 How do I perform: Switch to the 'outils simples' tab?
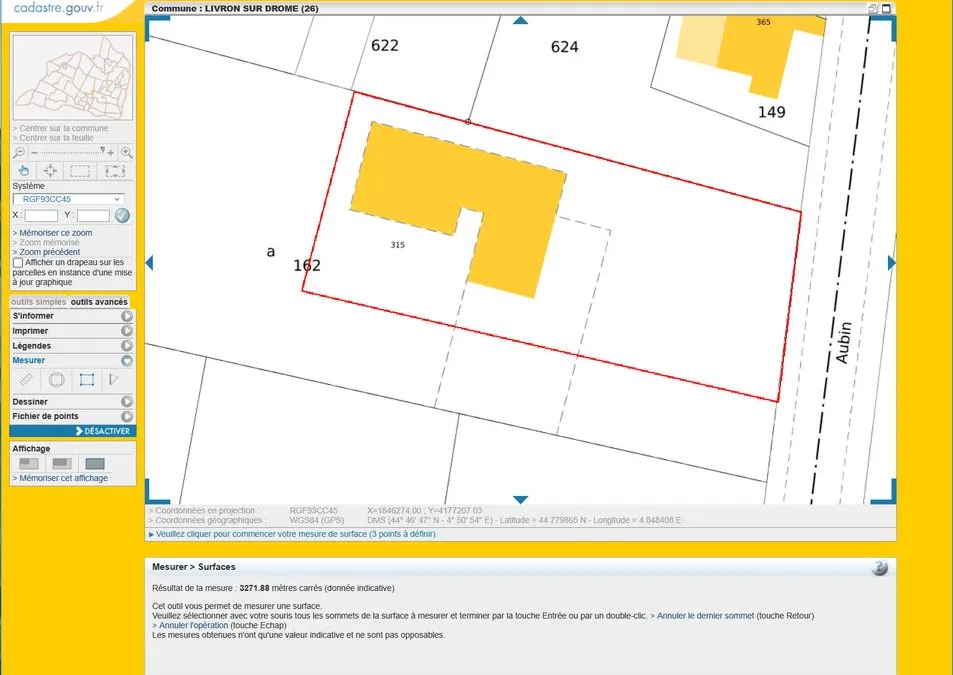[x=38, y=302]
